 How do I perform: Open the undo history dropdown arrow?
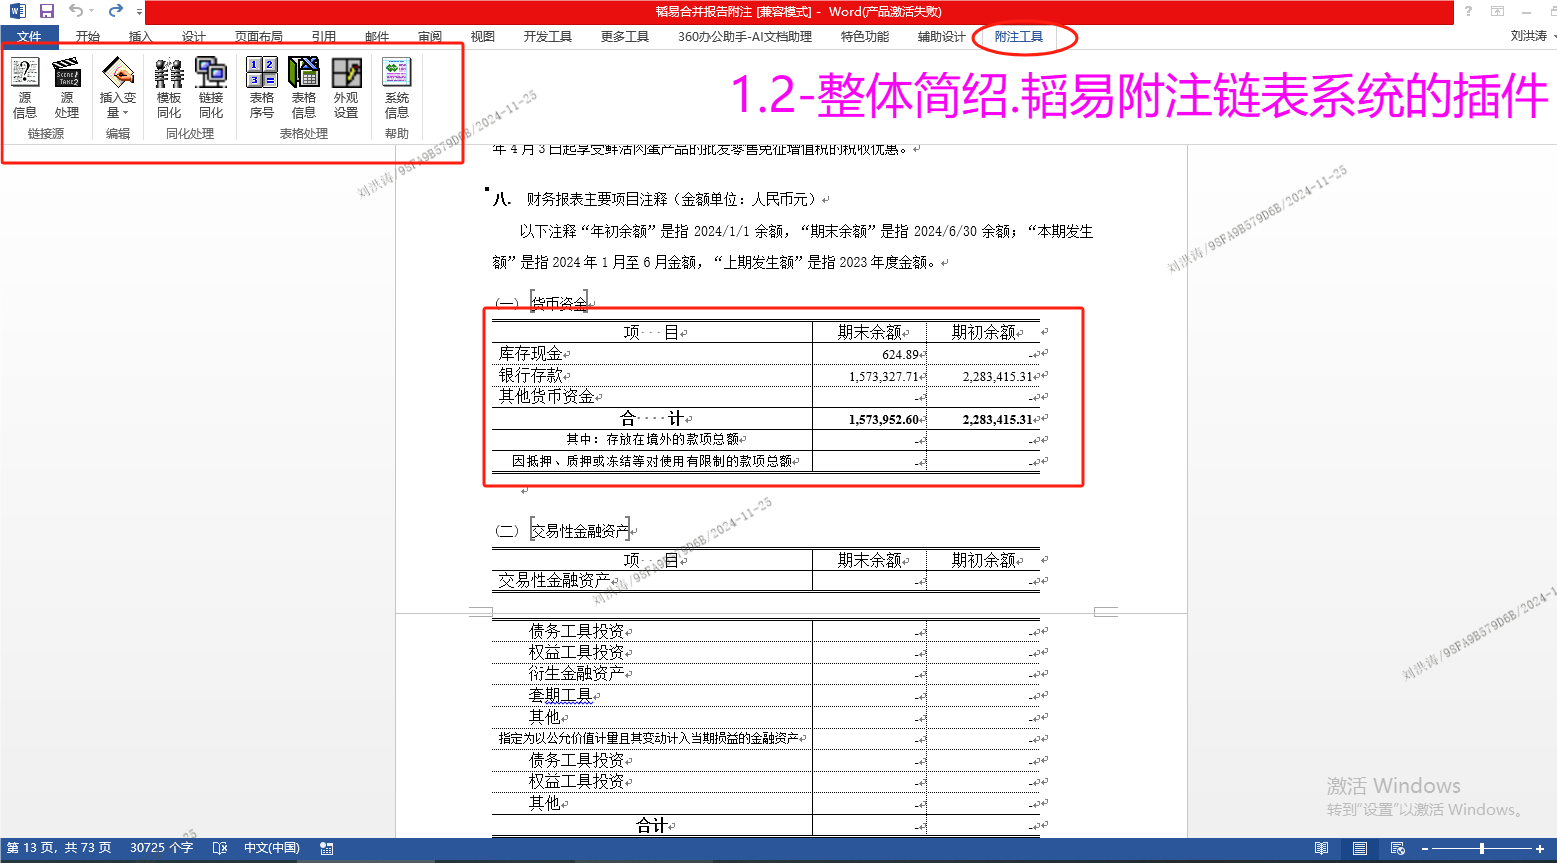91,11
